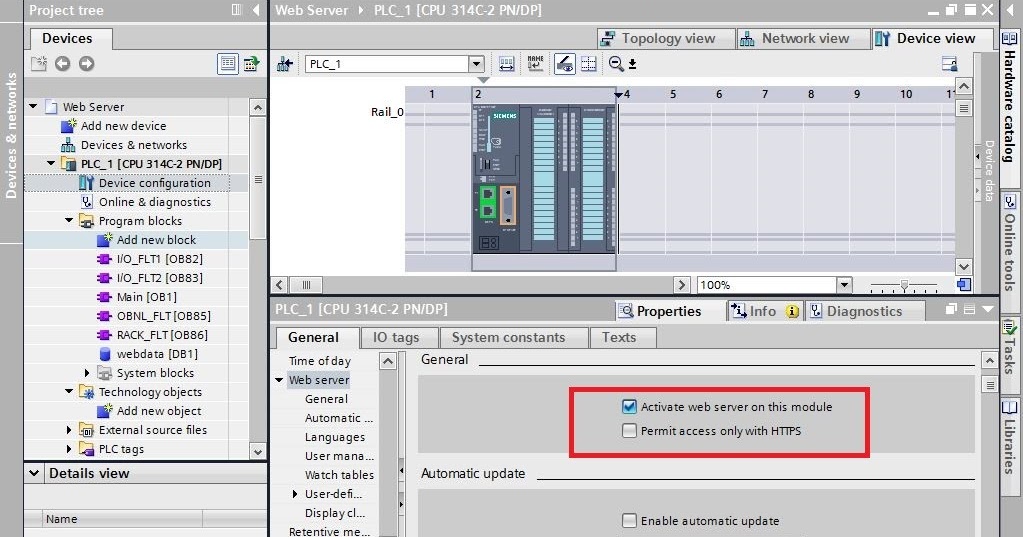Screen dimensions: 1023x537
Task: Click the grid page break icon
Action: click(588, 64)
